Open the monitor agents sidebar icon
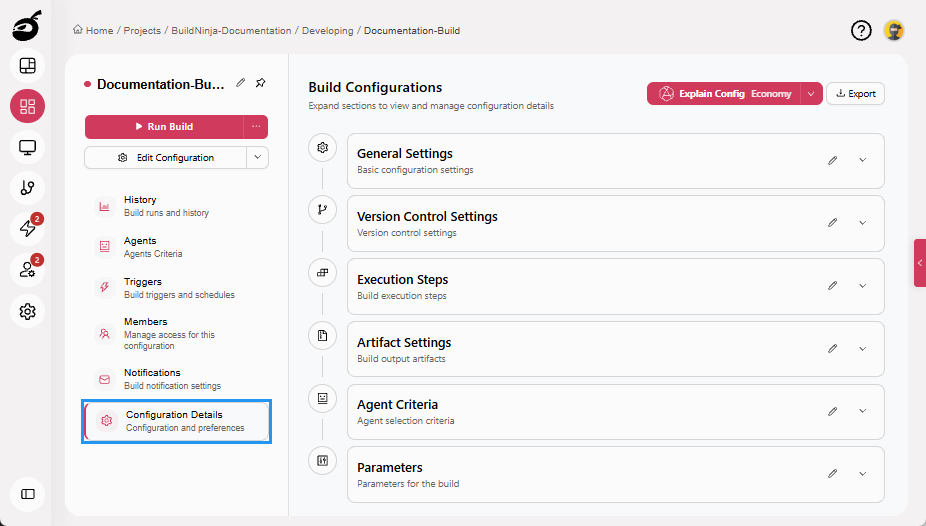This screenshot has width=926, height=526. 28,147
